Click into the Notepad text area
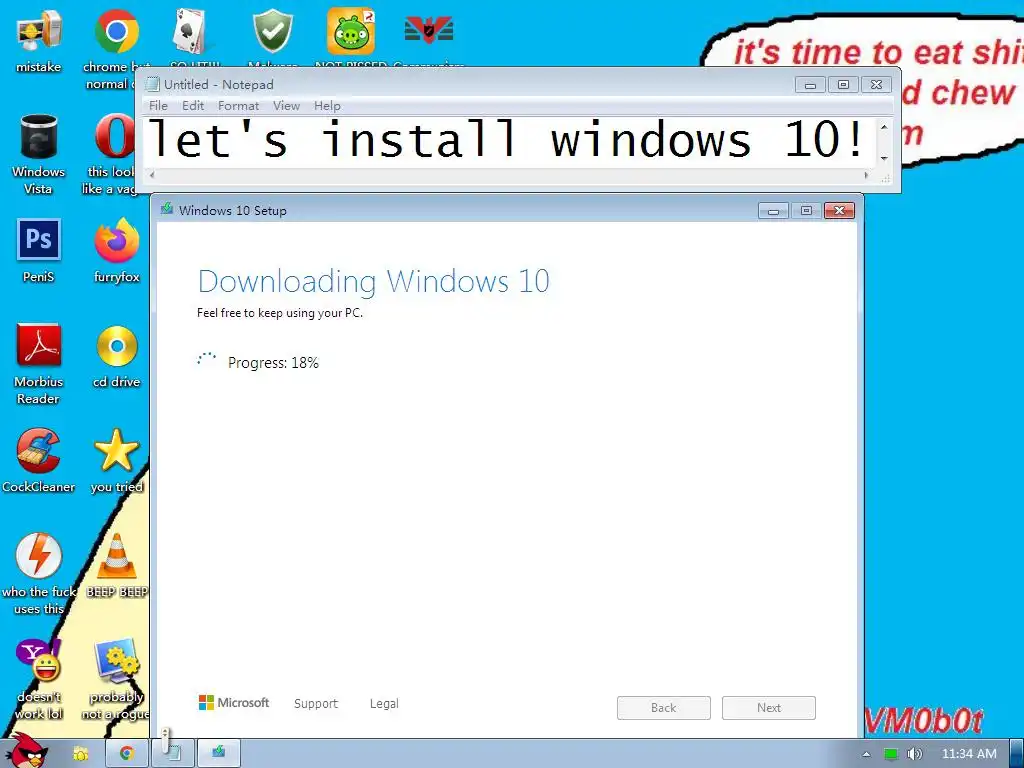The image size is (1024, 768). click(509, 142)
